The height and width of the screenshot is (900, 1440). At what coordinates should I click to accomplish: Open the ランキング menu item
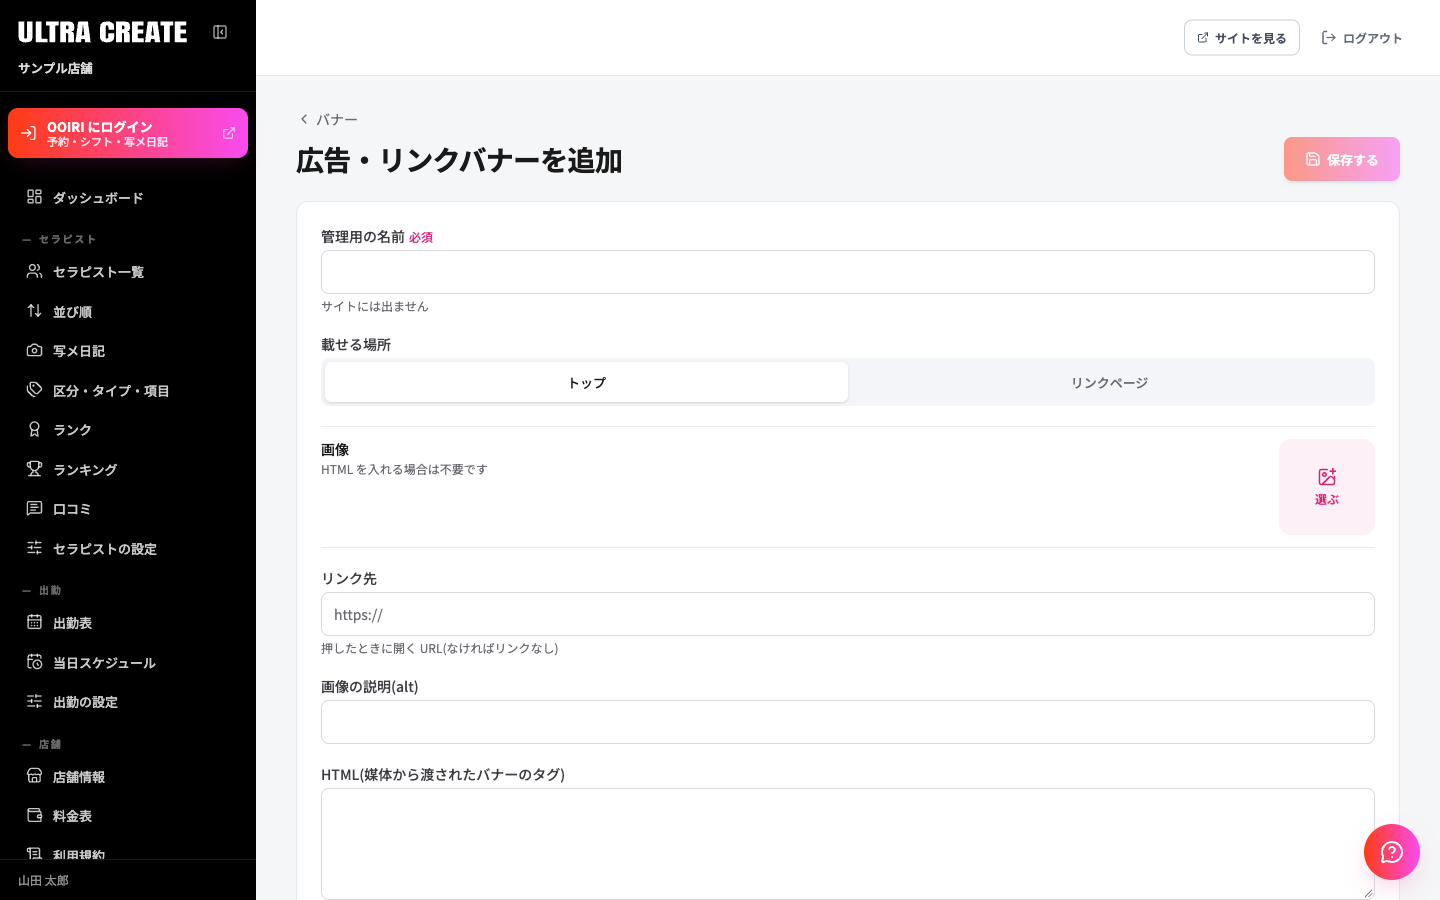pyautogui.click(x=128, y=469)
